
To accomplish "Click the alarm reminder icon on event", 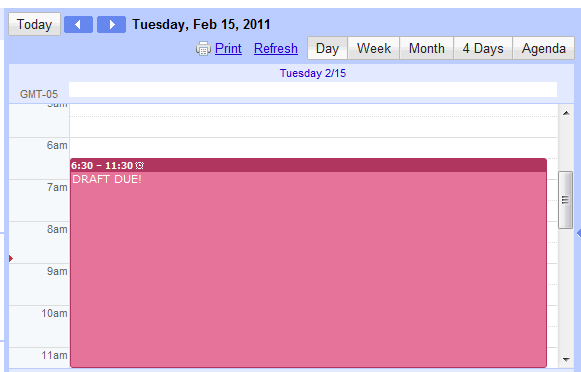I will [x=139, y=165].
